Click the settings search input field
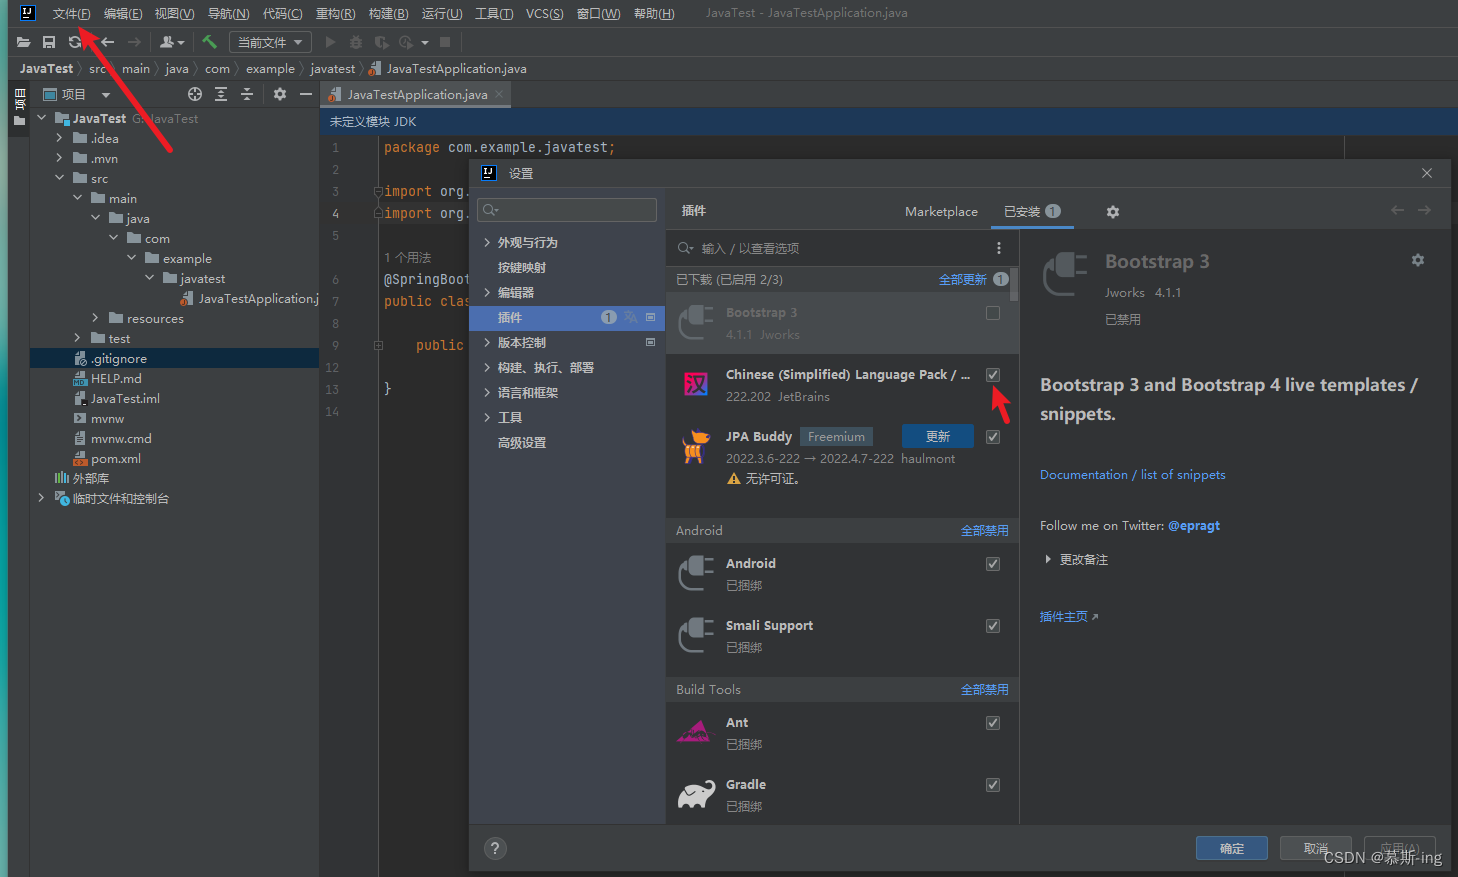The width and height of the screenshot is (1458, 877). [x=567, y=210]
